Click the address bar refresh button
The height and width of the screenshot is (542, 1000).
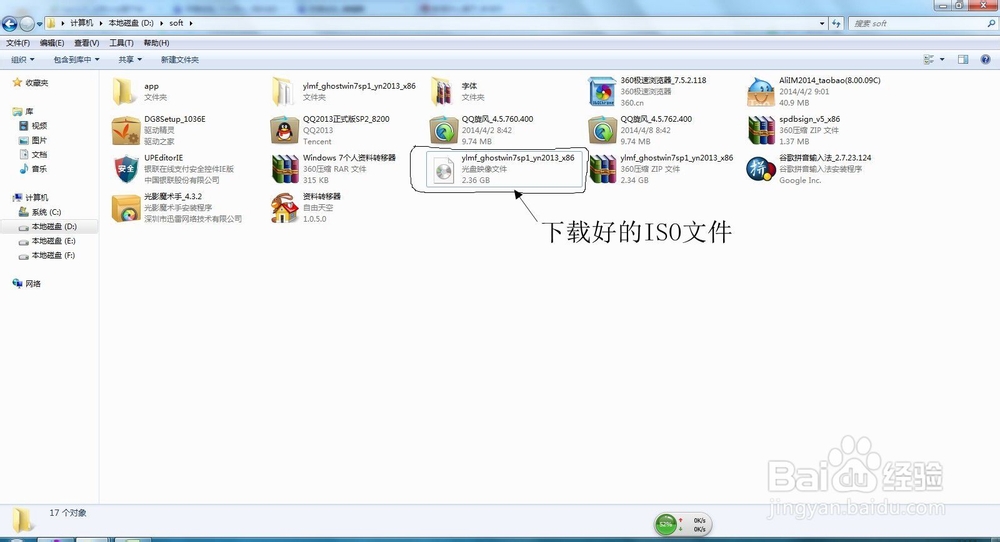click(x=837, y=24)
